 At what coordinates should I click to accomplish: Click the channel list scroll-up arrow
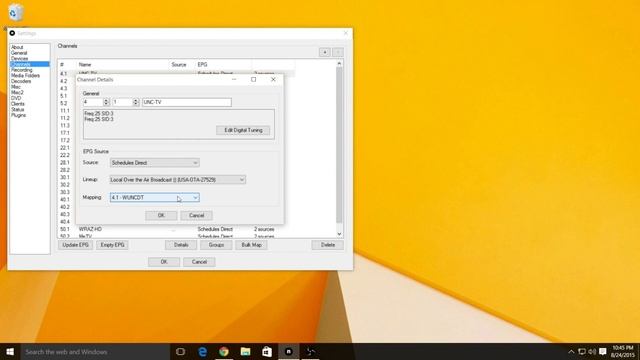pyautogui.click(x=339, y=64)
